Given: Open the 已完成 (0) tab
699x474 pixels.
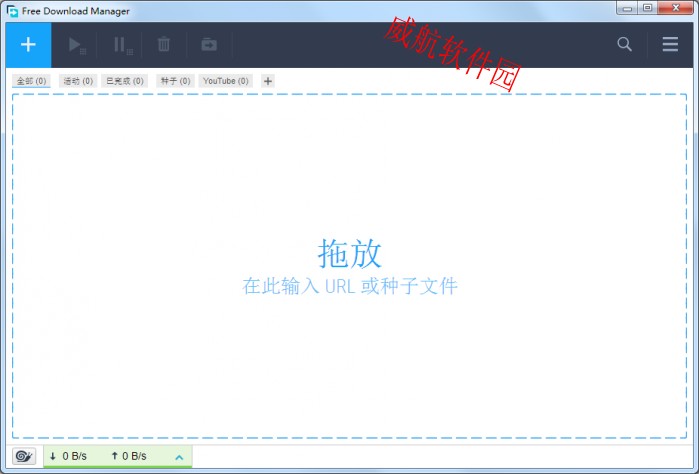Looking at the screenshot, I should (x=125, y=81).
